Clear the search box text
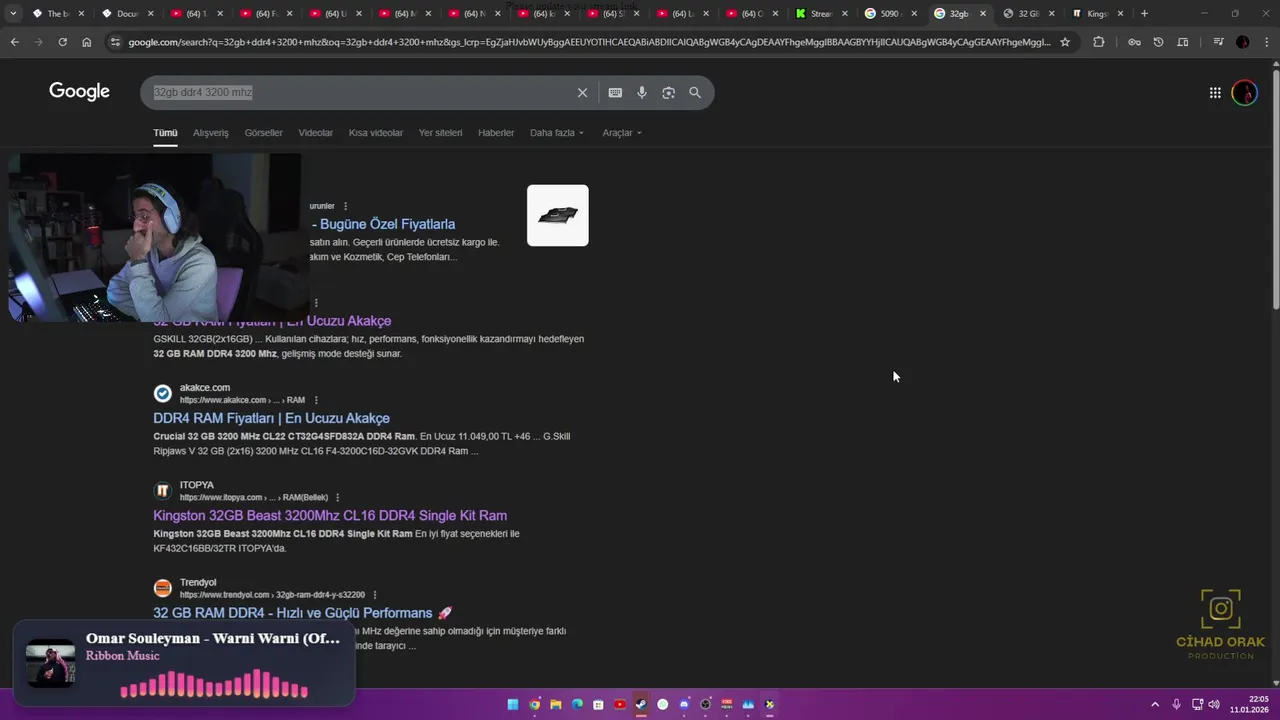 [x=582, y=93]
